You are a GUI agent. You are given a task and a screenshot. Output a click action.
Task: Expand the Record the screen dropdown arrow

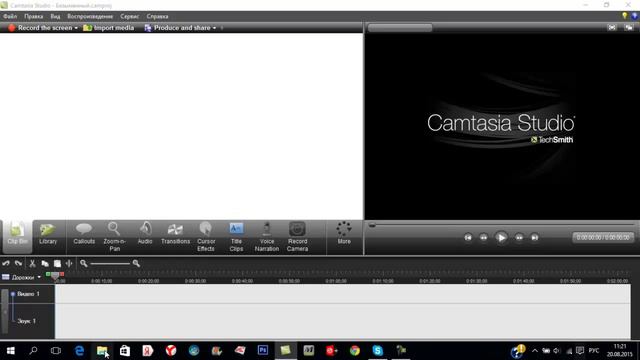tap(76, 28)
